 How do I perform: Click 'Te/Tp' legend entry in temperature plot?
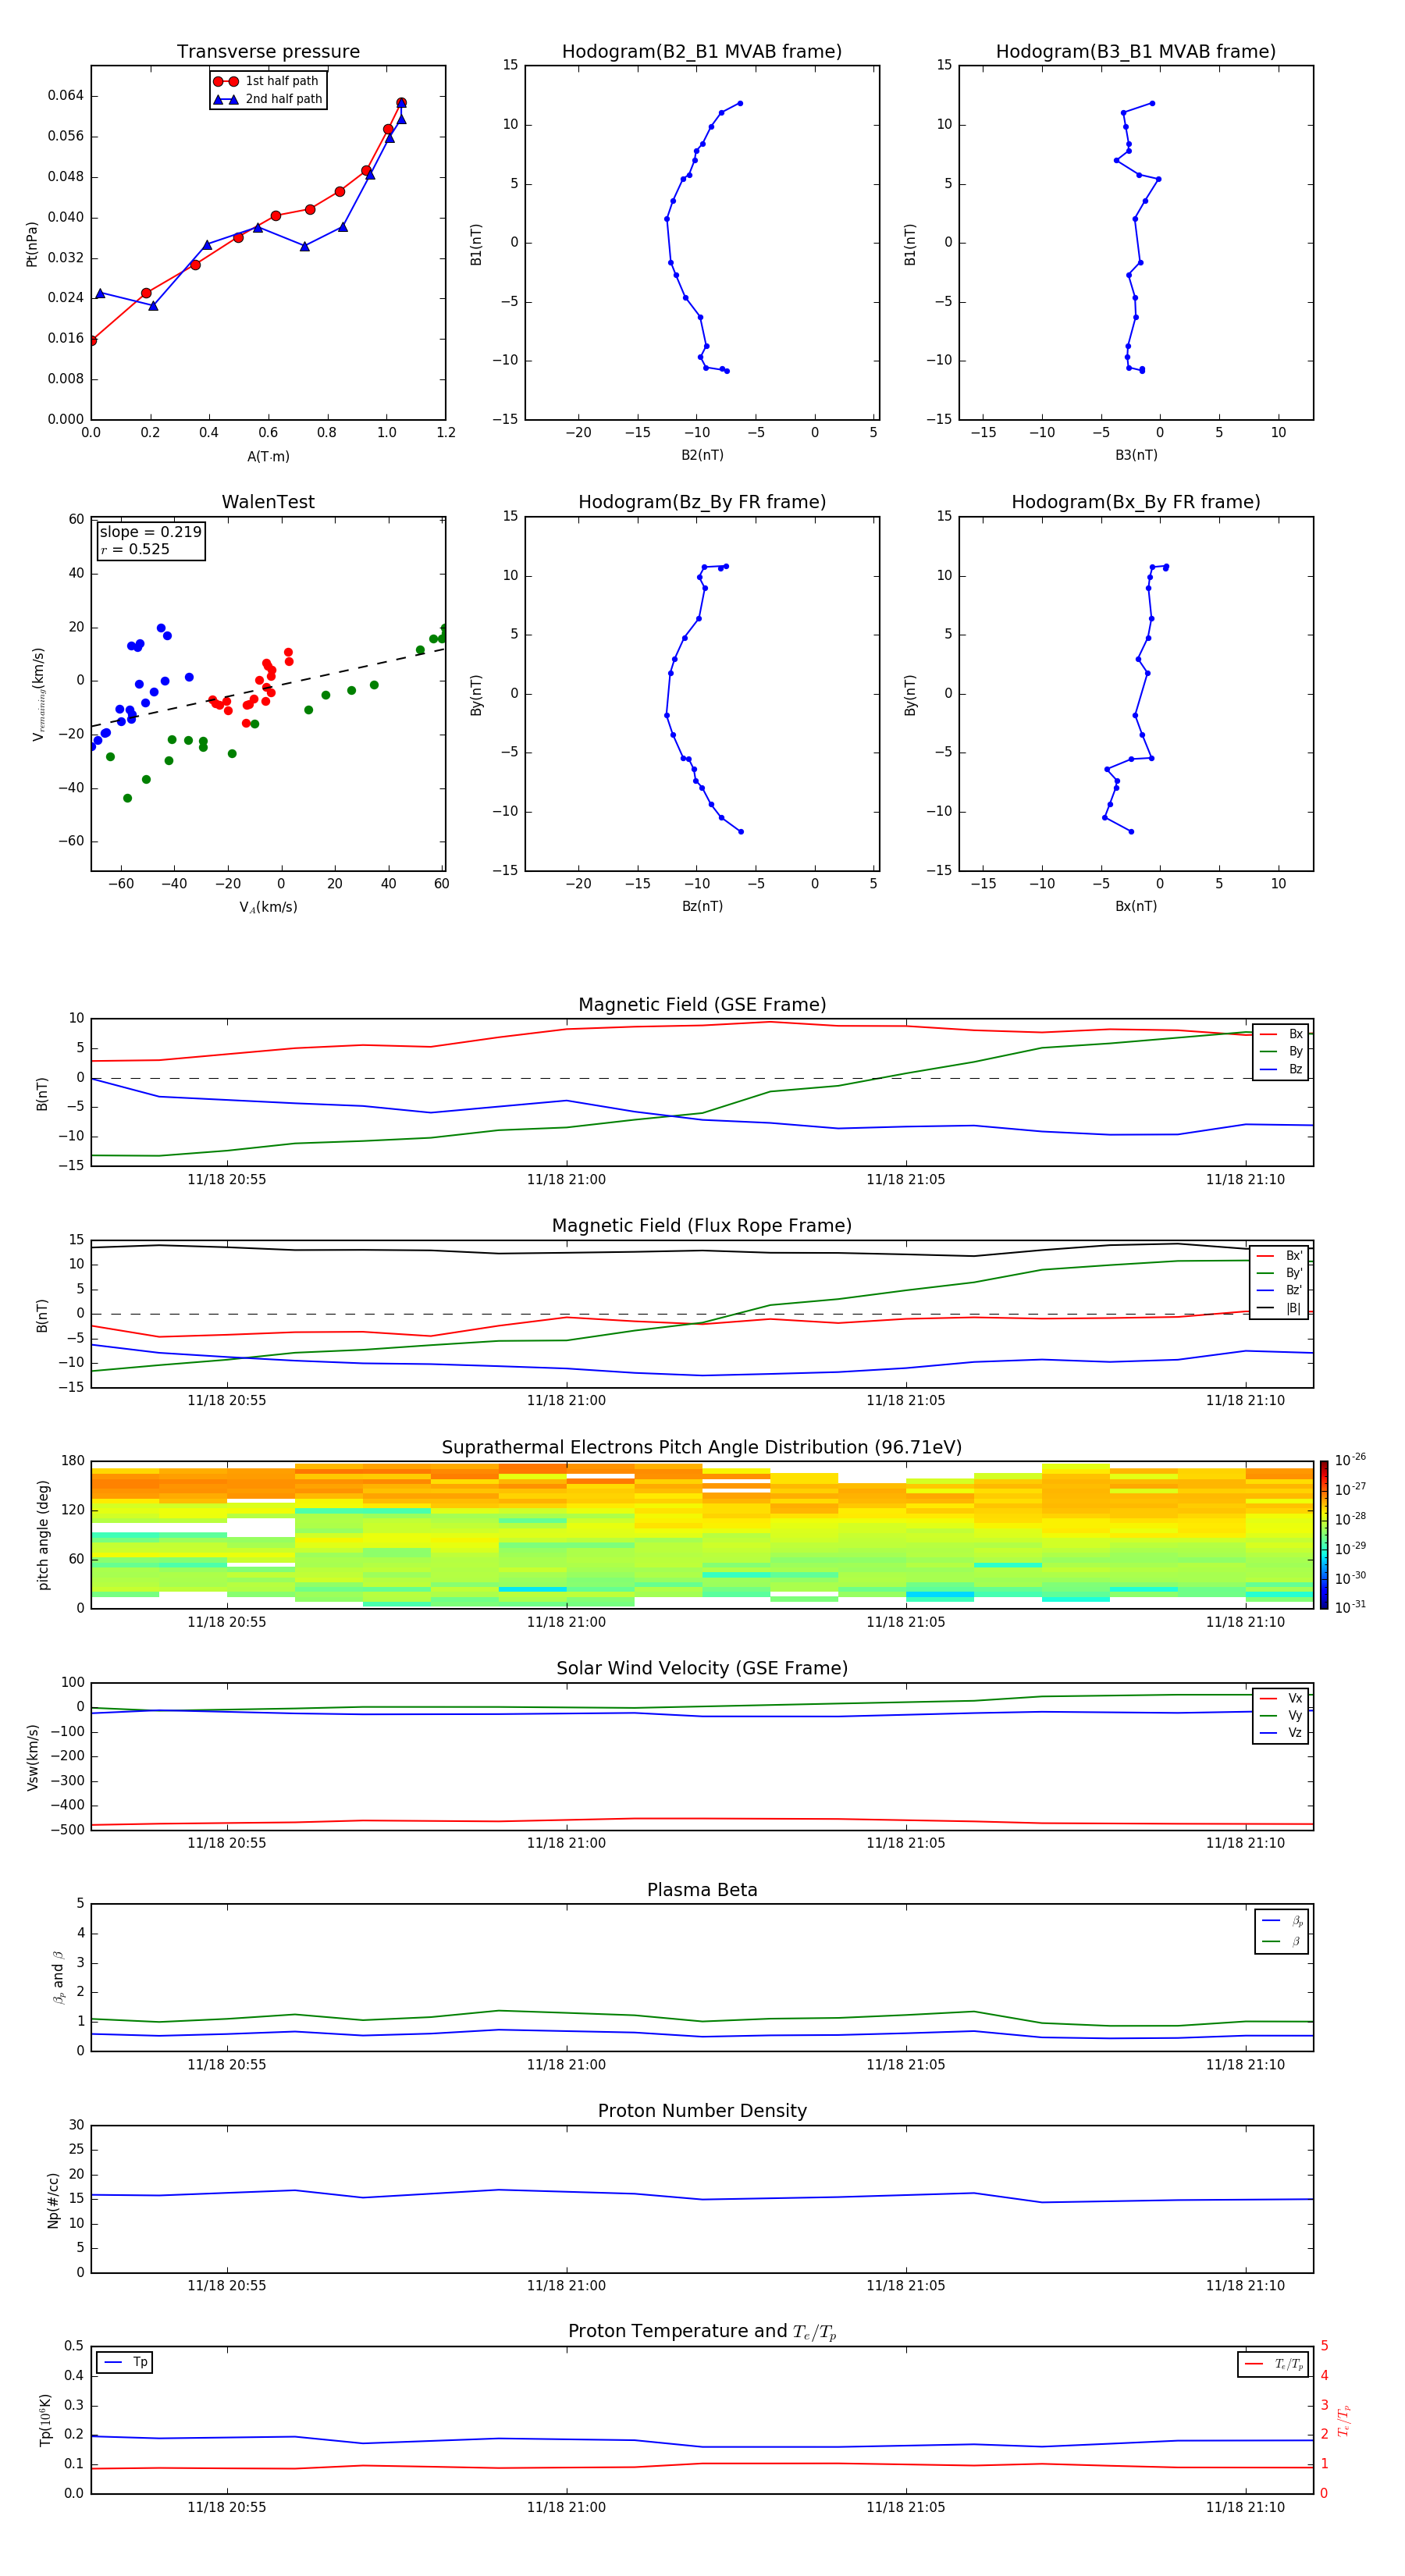(x=1274, y=2364)
